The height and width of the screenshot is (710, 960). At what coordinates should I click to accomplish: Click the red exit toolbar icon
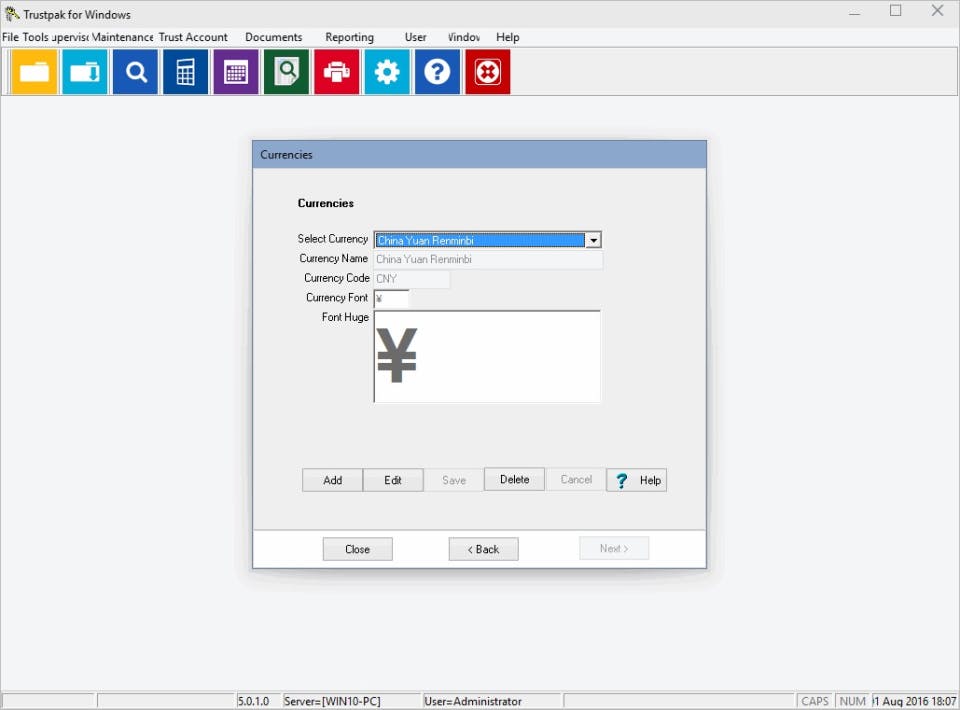pyautogui.click(x=488, y=72)
